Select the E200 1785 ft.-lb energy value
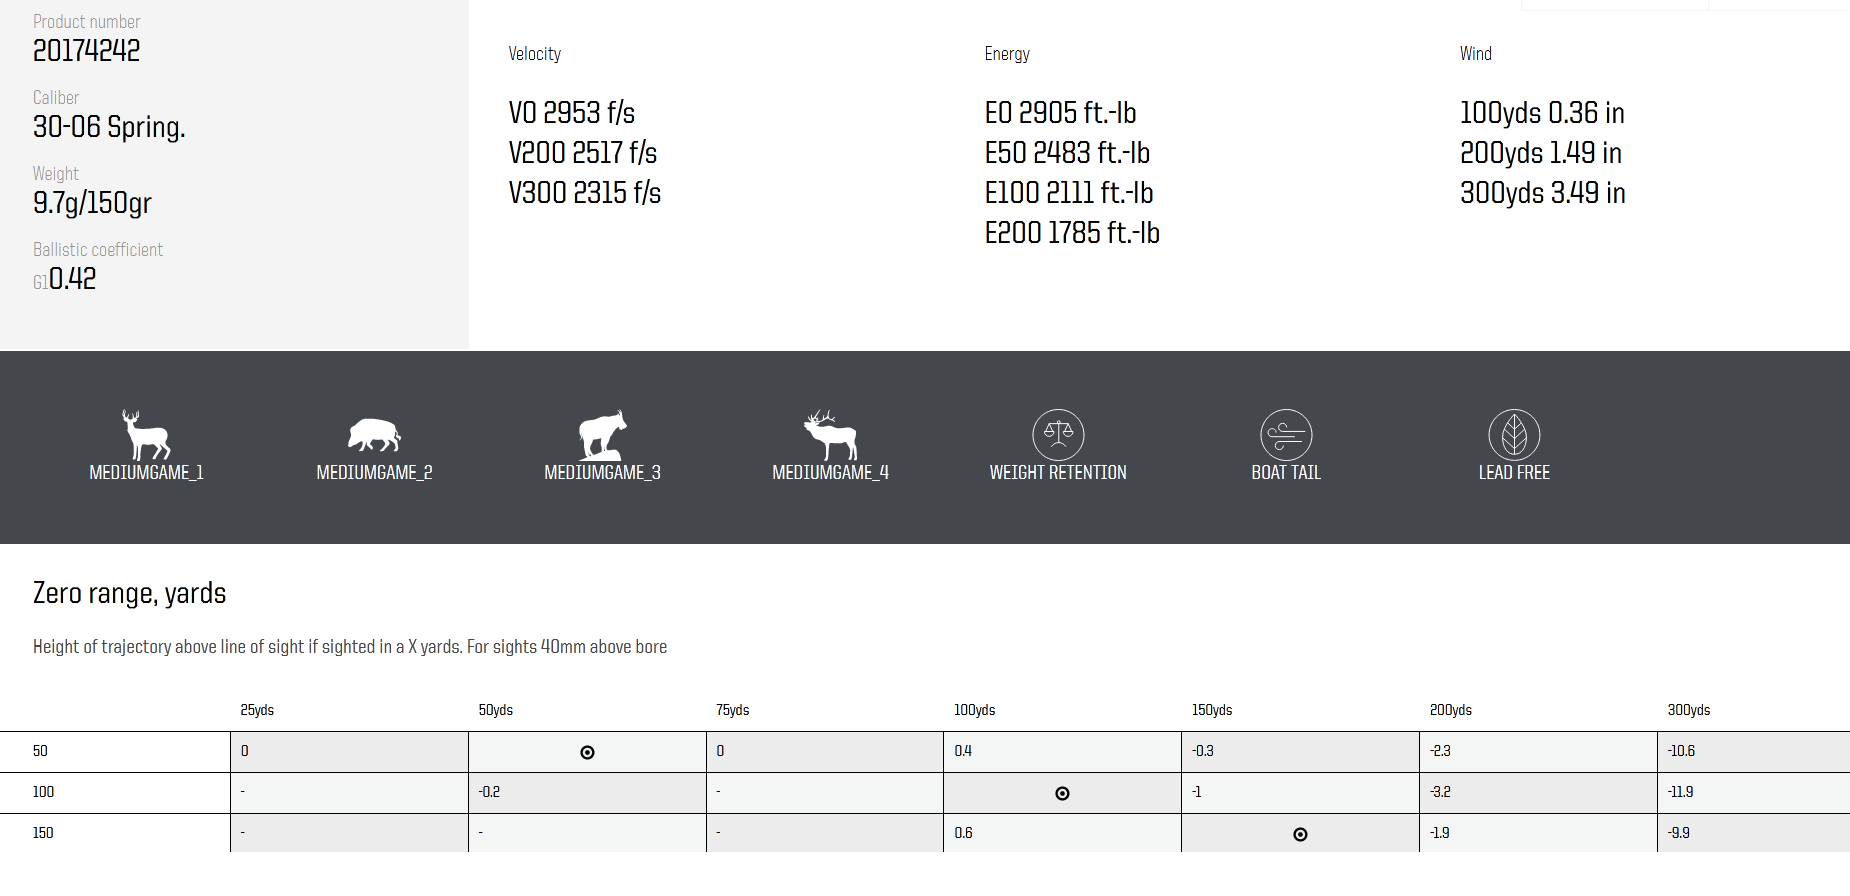This screenshot has width=1850, height=896. click(1072, 233)
